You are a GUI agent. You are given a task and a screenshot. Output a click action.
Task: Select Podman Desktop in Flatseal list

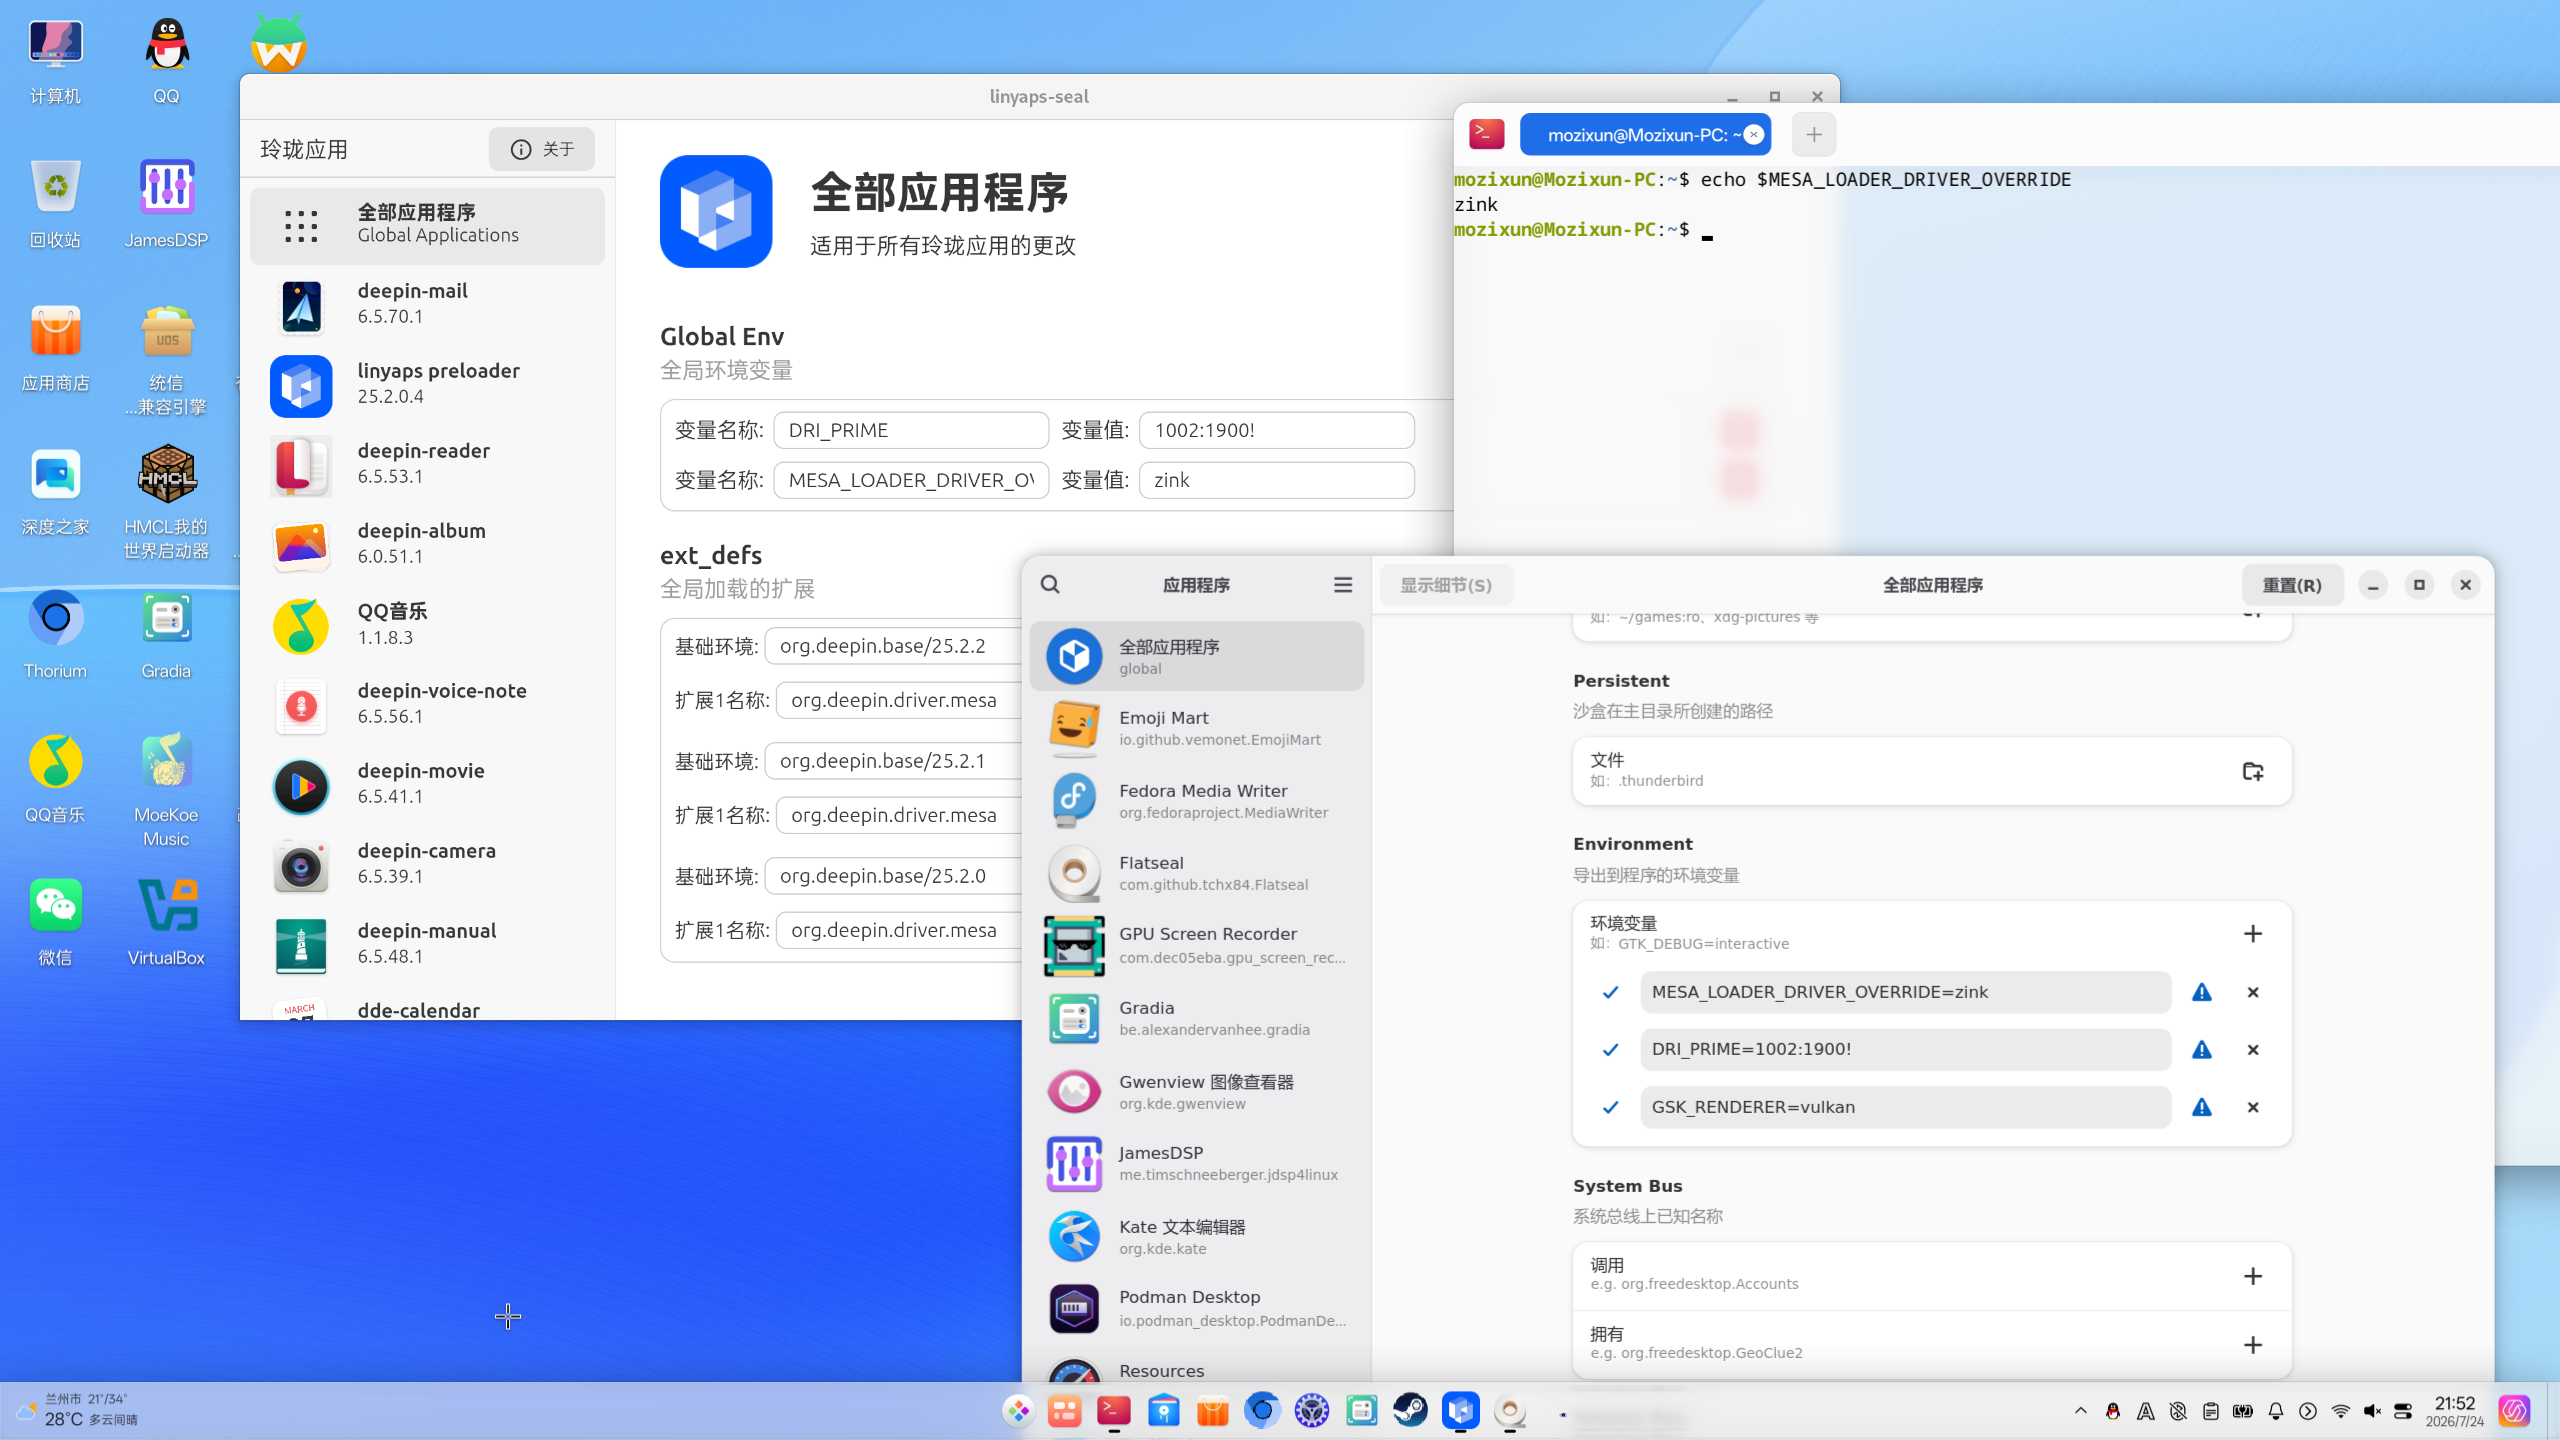(x=1196, y=1308)
